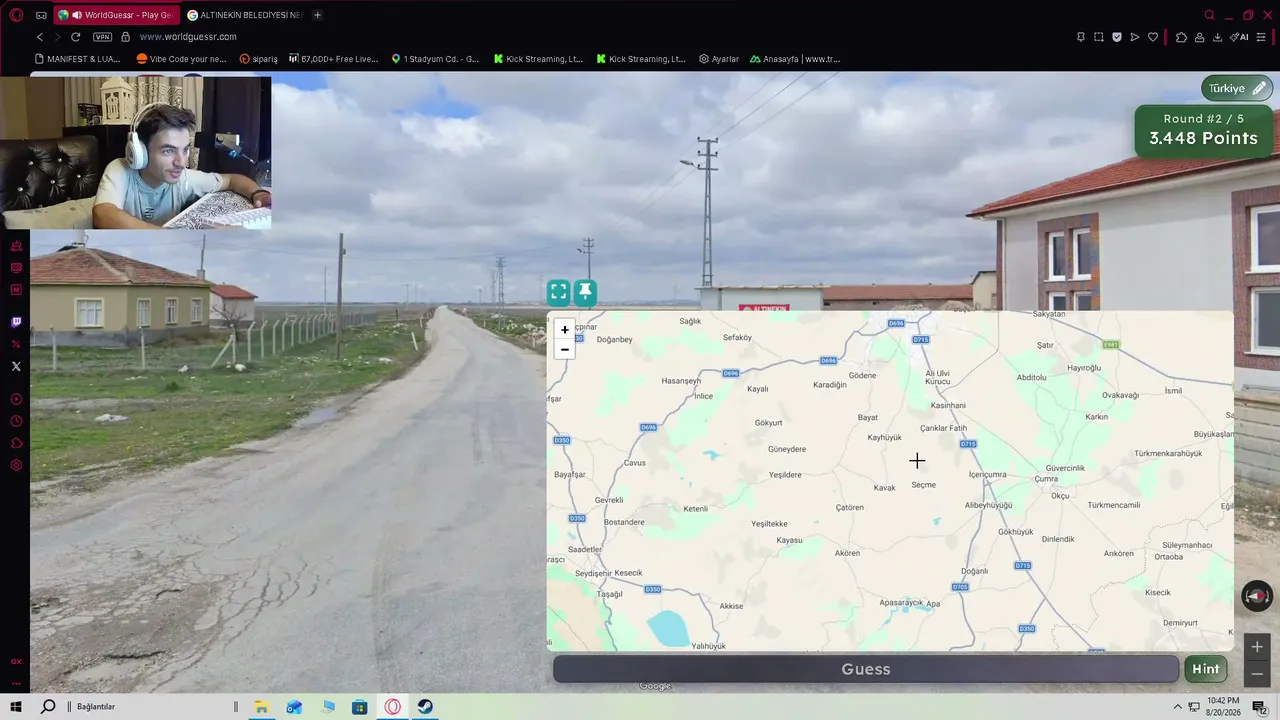This screenshot has height=720, width=1280.
Task: Pin the guess map open
Action: 585,292
